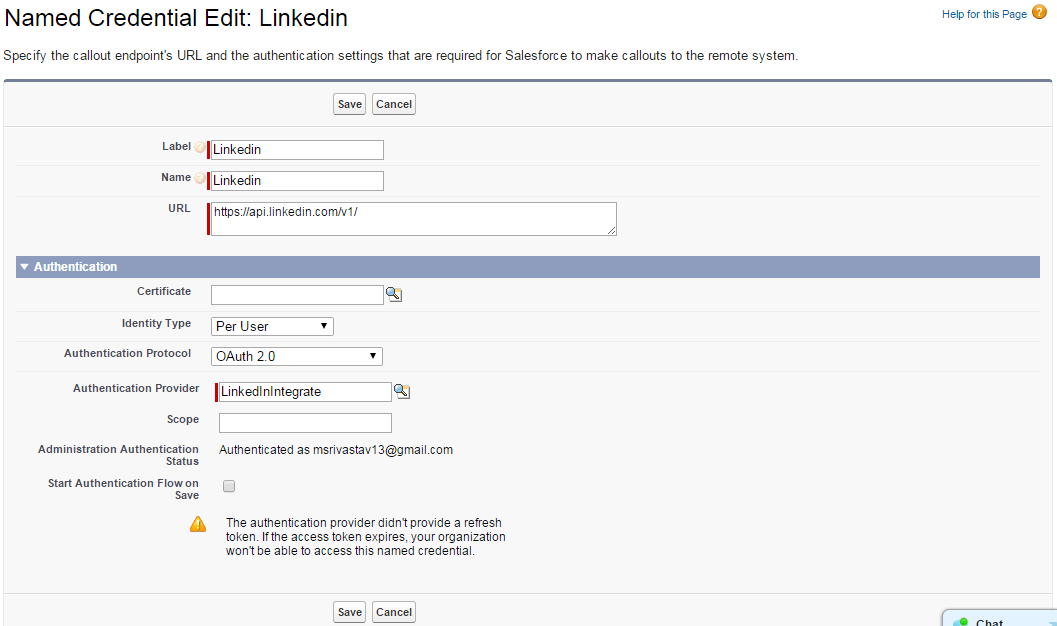Click the info icon beside Label

(x=200, y=148)
